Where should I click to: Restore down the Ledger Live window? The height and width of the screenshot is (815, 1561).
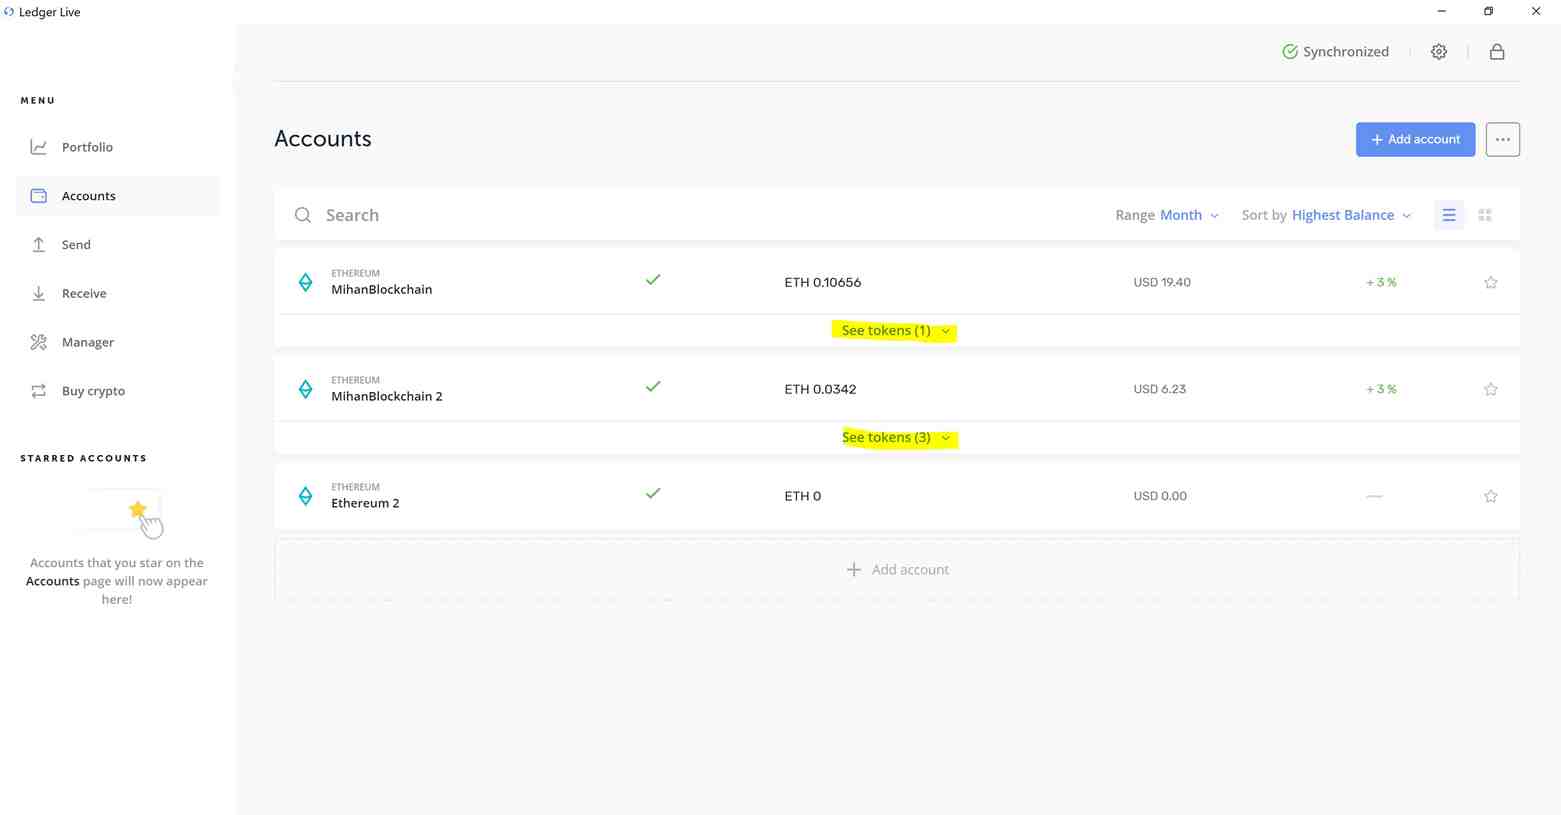pos(1488,12)
